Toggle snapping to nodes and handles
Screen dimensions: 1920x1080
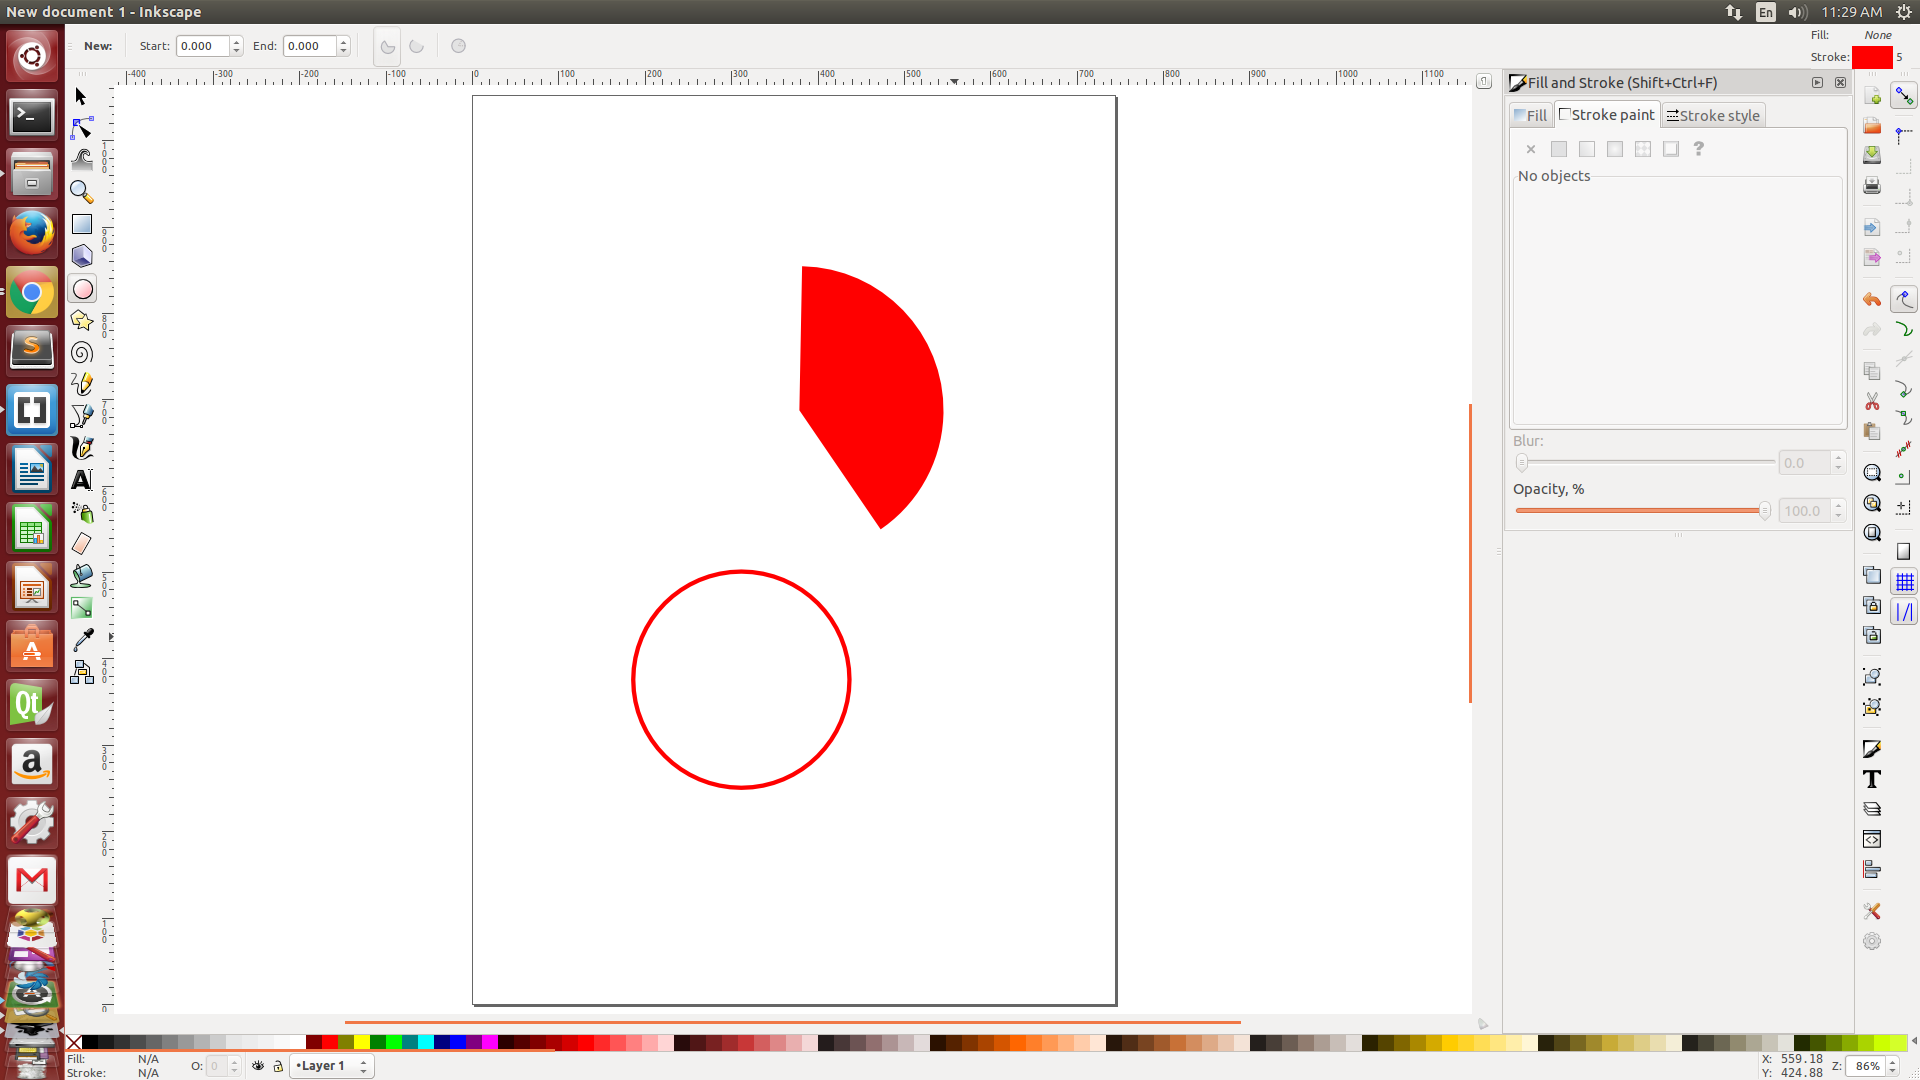(x=1904, y=299)
